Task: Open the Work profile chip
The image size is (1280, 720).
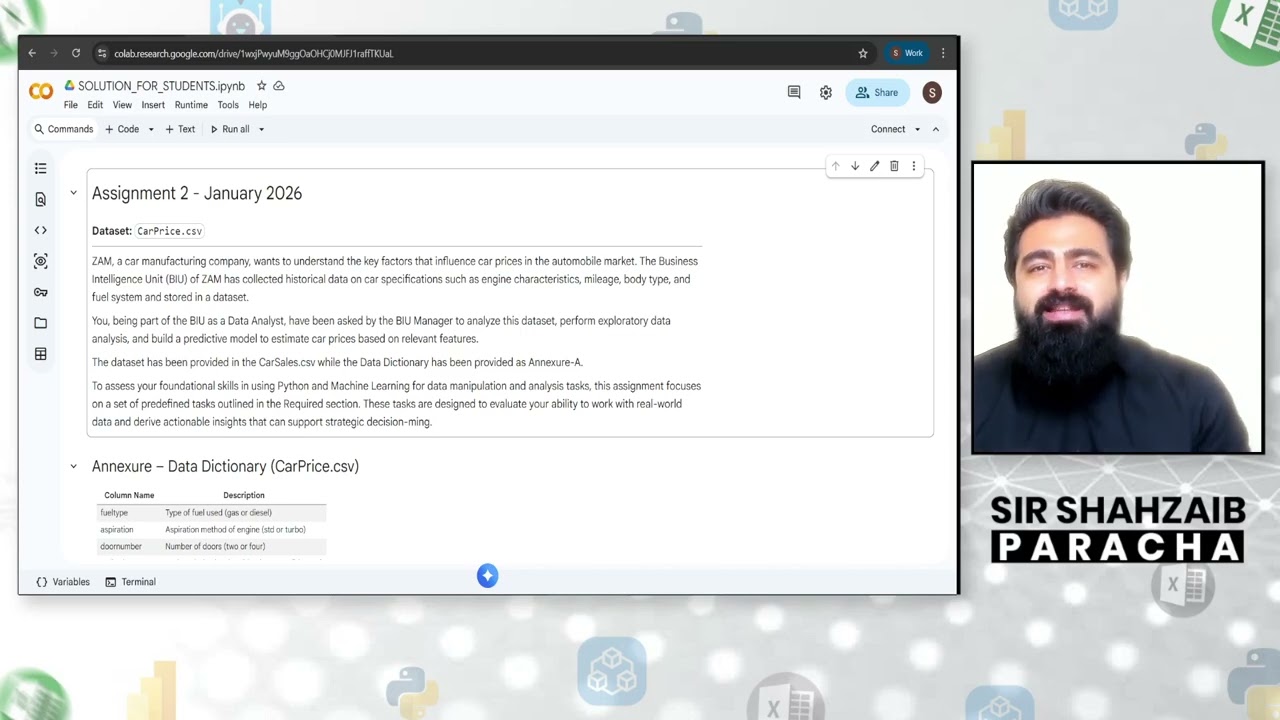Action: [x=908, y=53]
